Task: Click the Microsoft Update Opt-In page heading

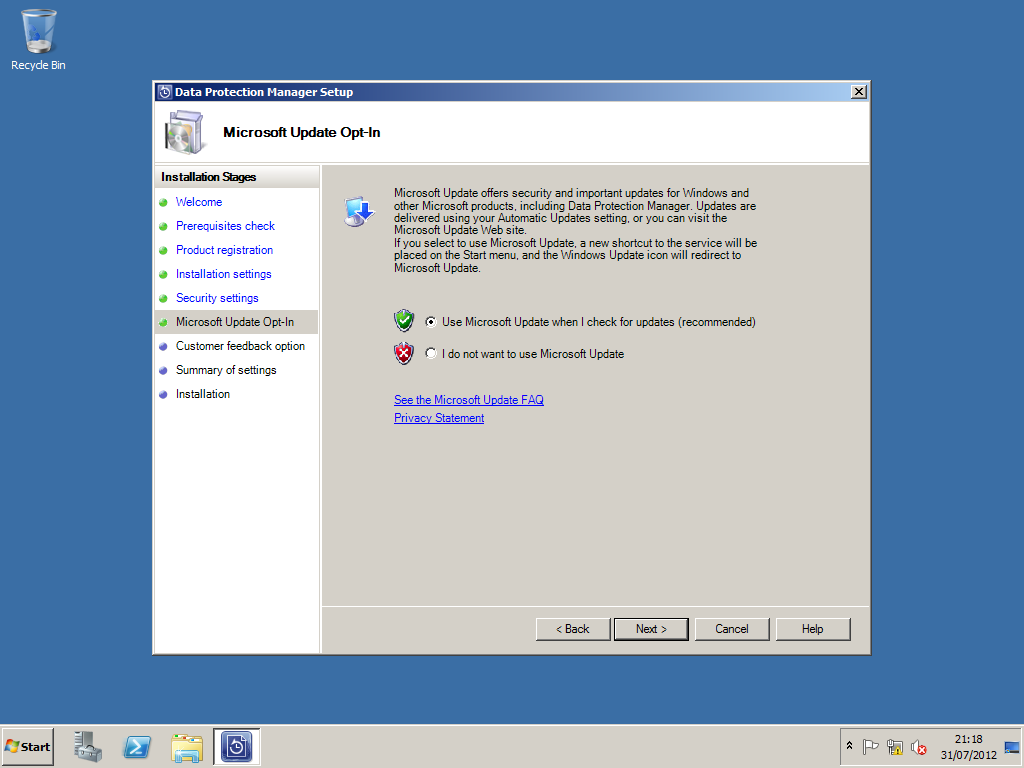Action: [302, 133]
